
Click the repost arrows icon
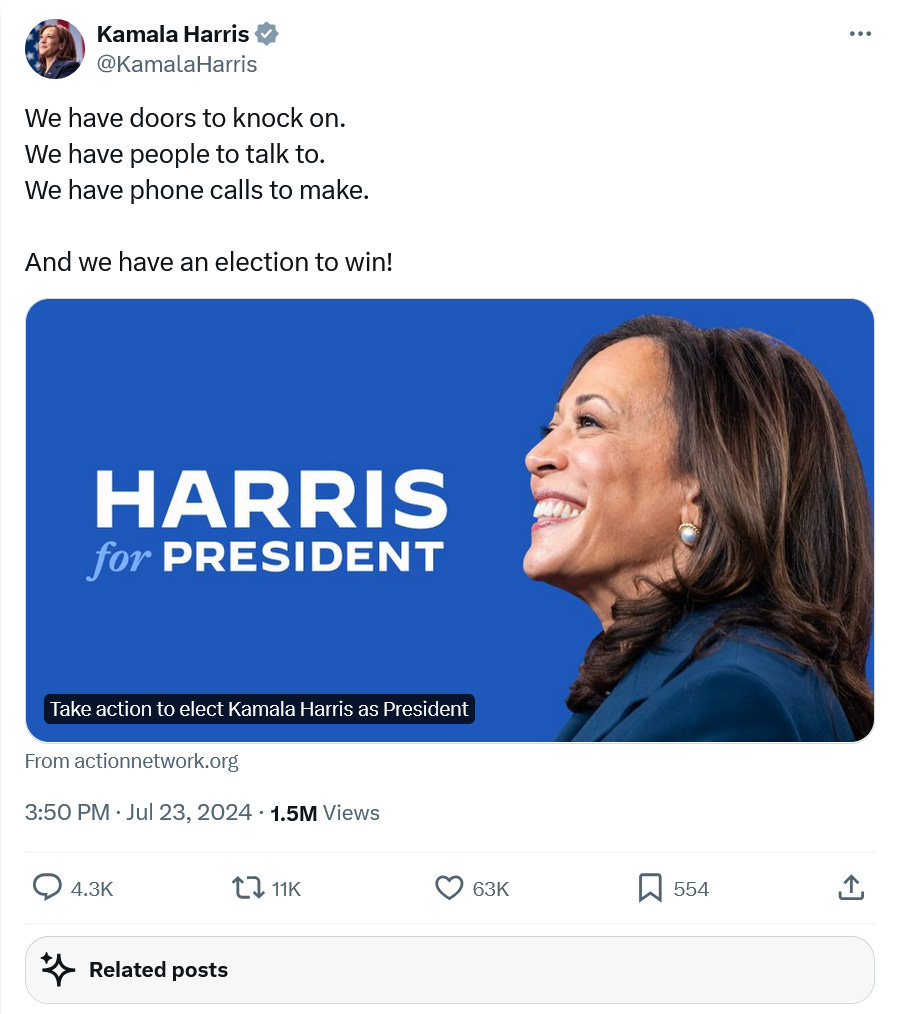coord(248,888)
